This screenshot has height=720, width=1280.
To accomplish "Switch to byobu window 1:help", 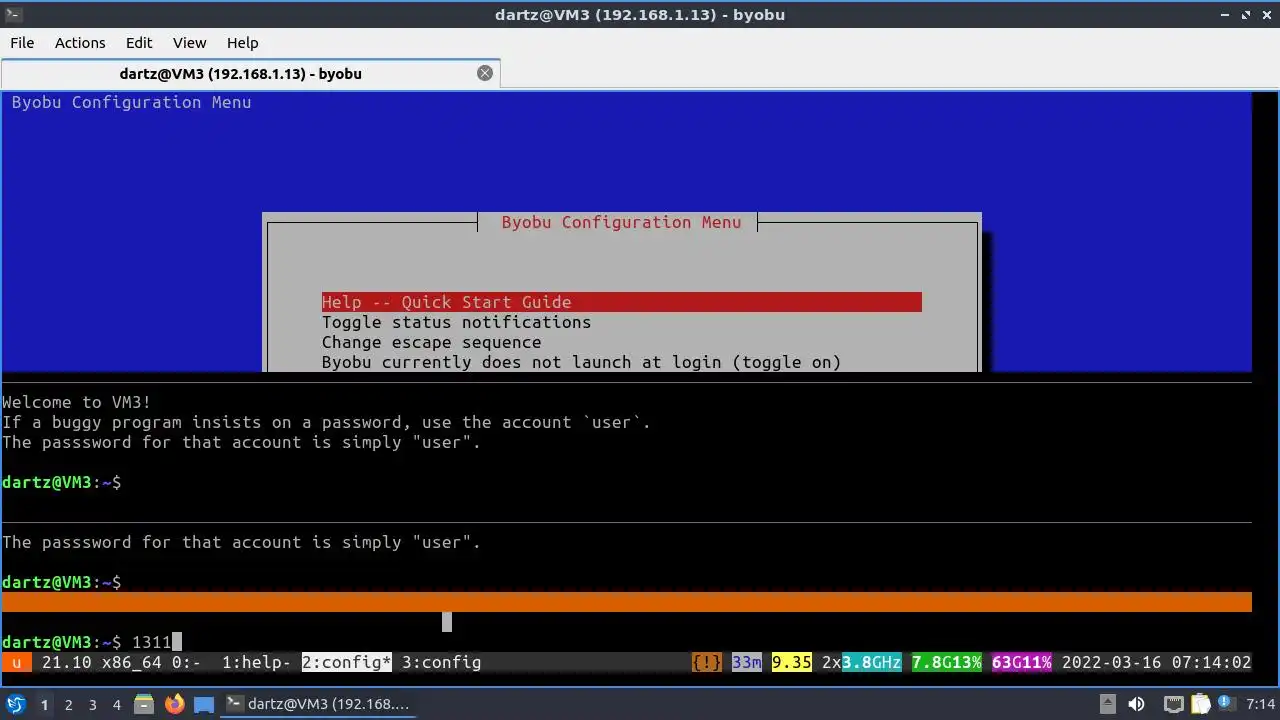I will [x=256, y=662].
